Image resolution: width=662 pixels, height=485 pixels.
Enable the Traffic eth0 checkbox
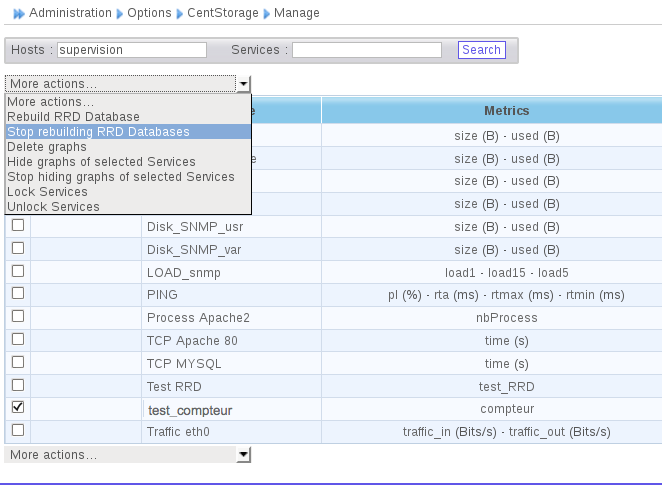click(x=18, y=431)
